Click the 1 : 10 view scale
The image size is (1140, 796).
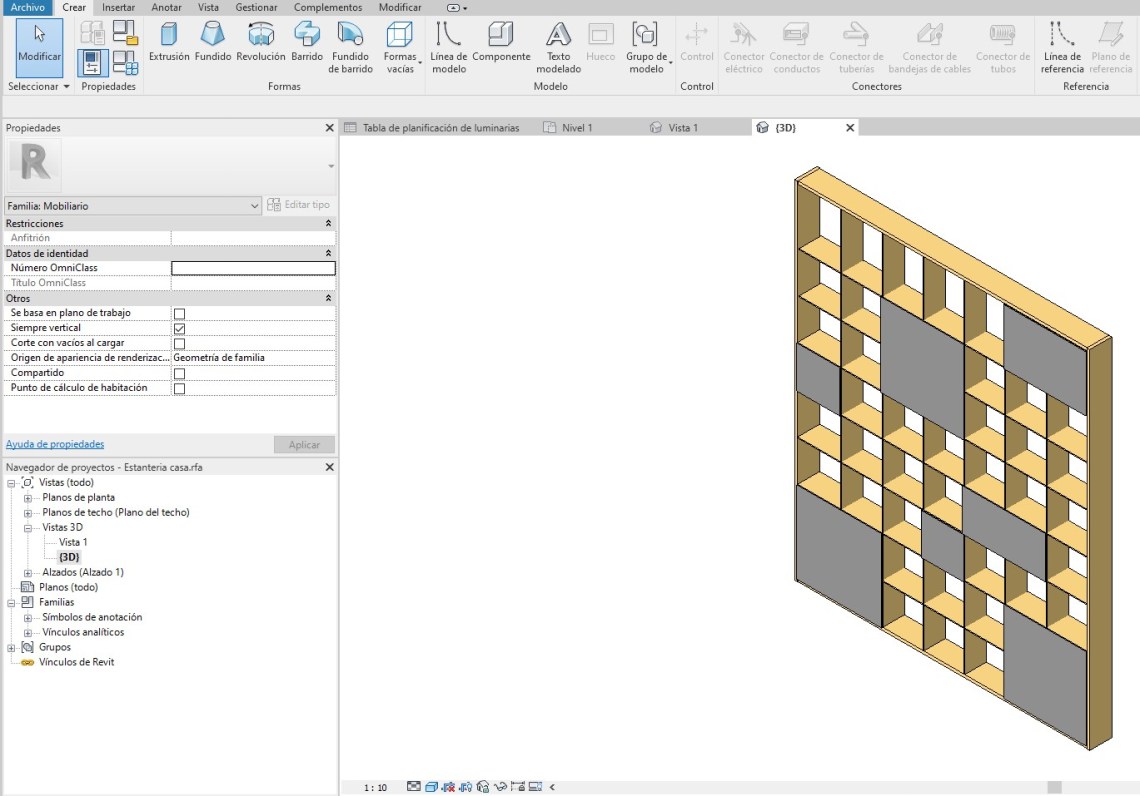pyautogui.click(x=375, y=787)
